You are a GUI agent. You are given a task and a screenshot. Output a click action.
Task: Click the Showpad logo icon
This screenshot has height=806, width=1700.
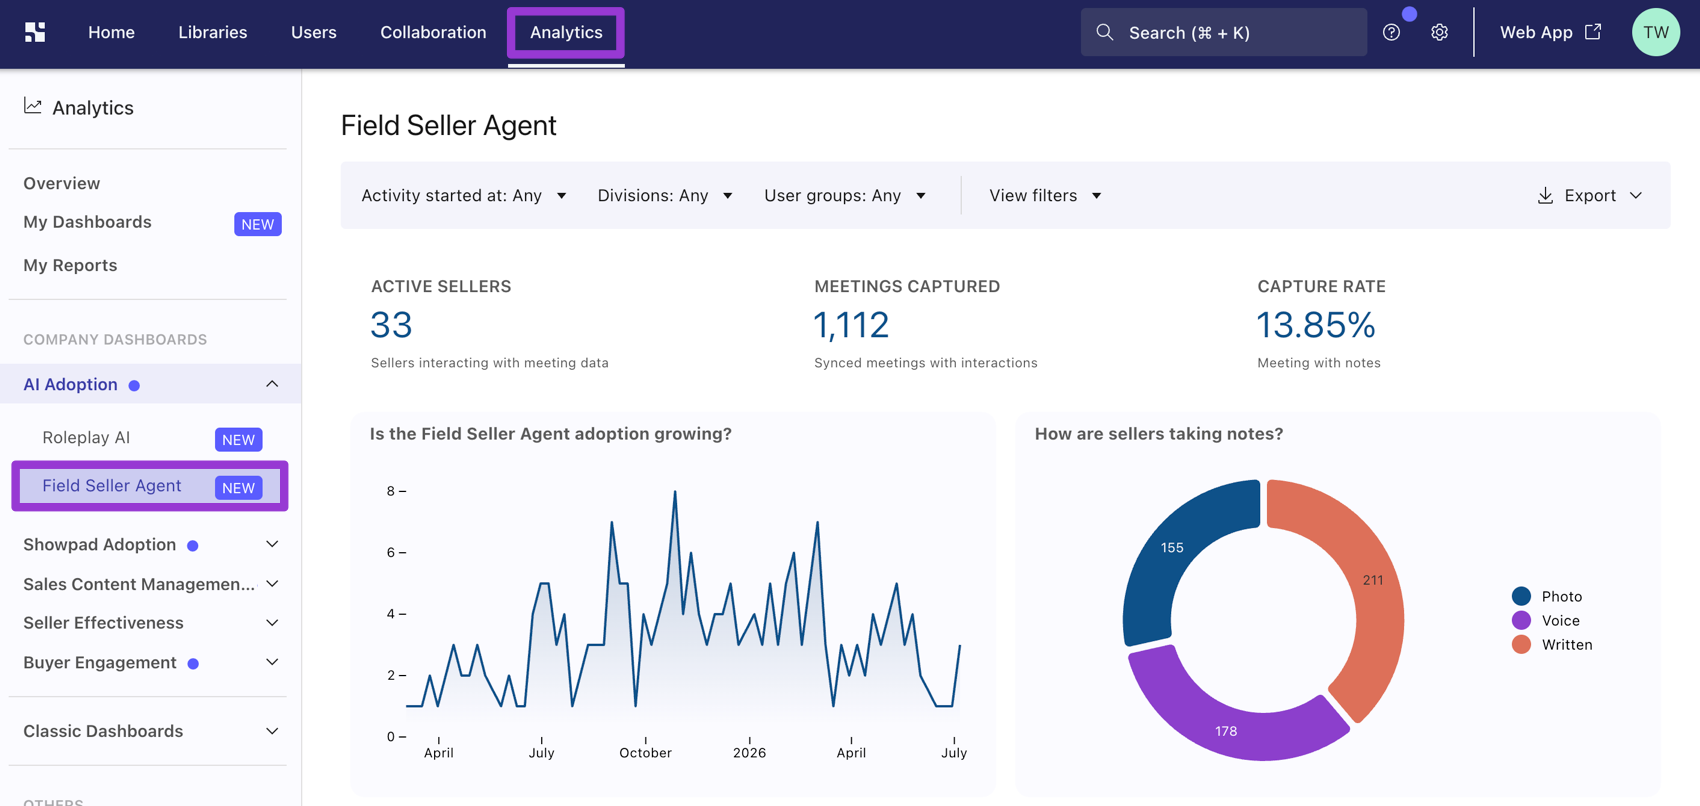(35, 32)
